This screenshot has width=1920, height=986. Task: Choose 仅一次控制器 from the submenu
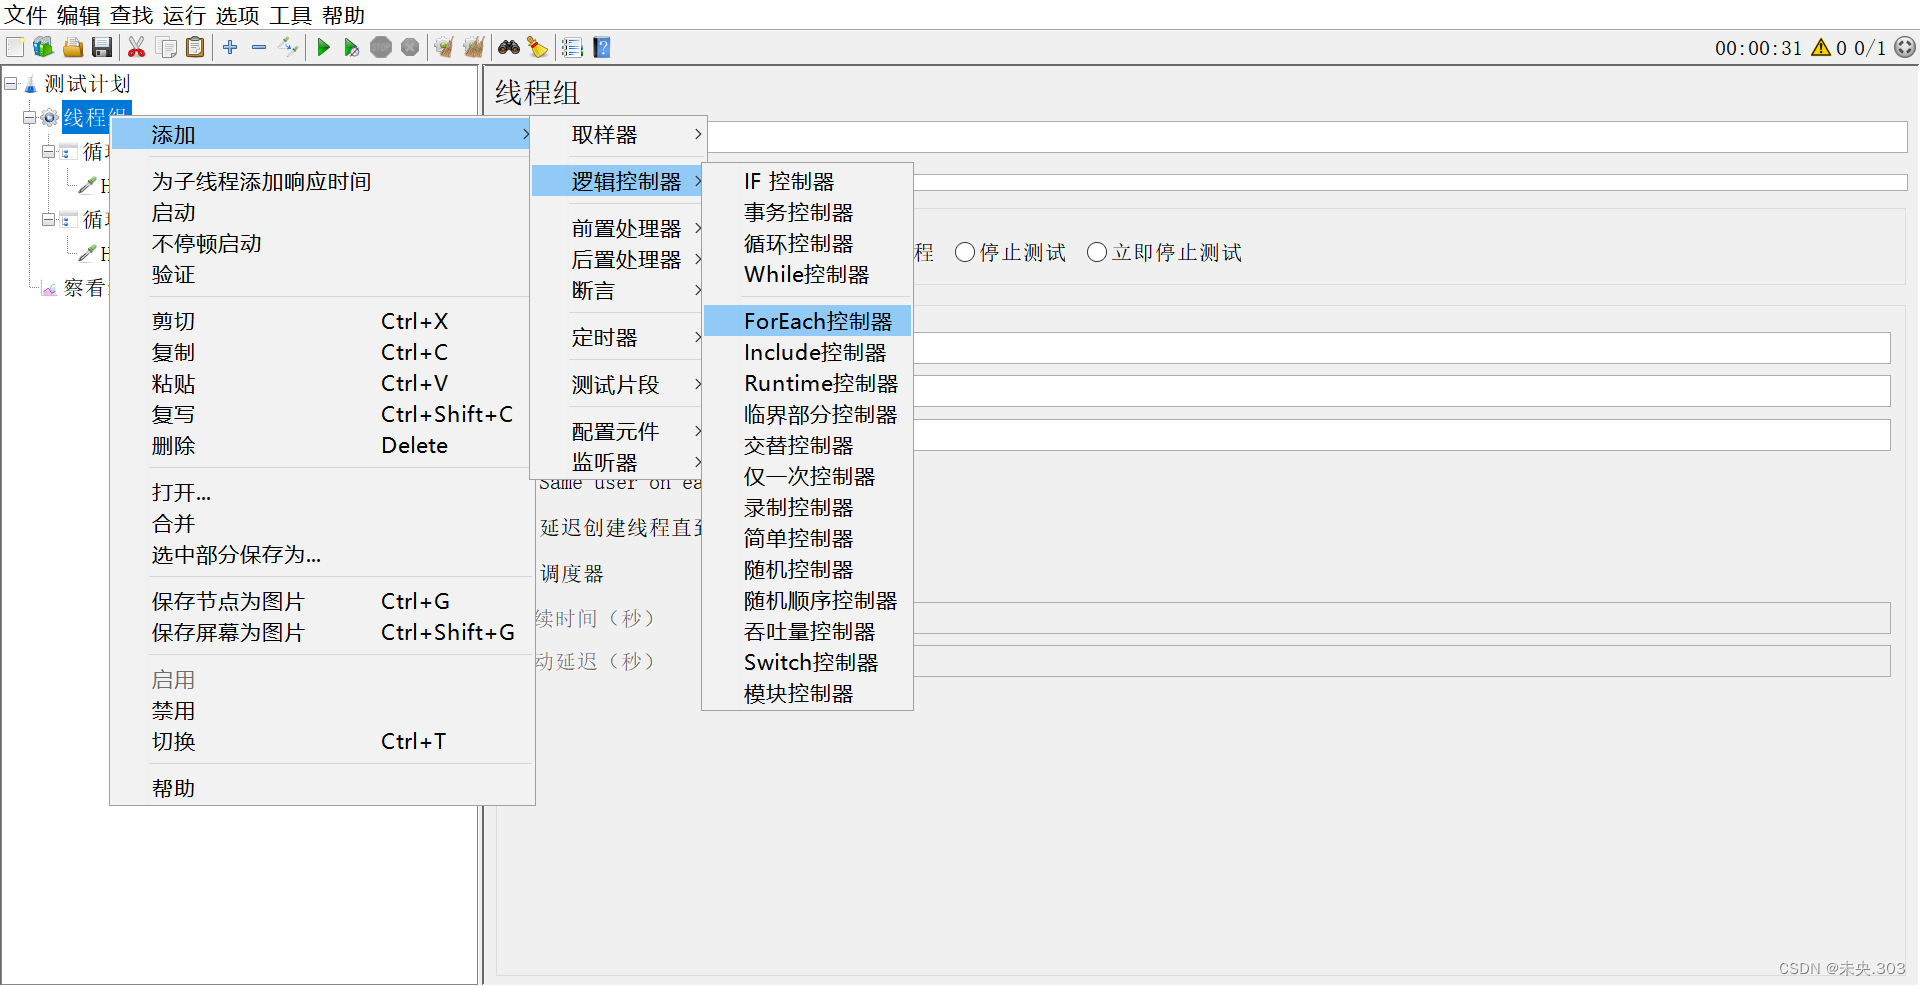[808, 476]
